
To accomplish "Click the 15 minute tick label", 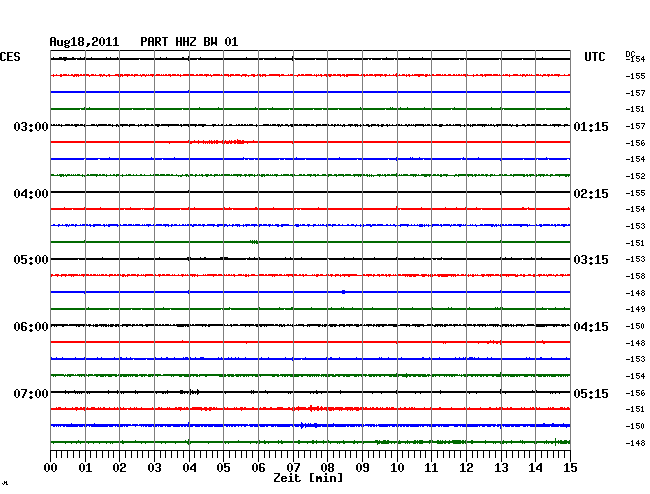I will point(569,467).
